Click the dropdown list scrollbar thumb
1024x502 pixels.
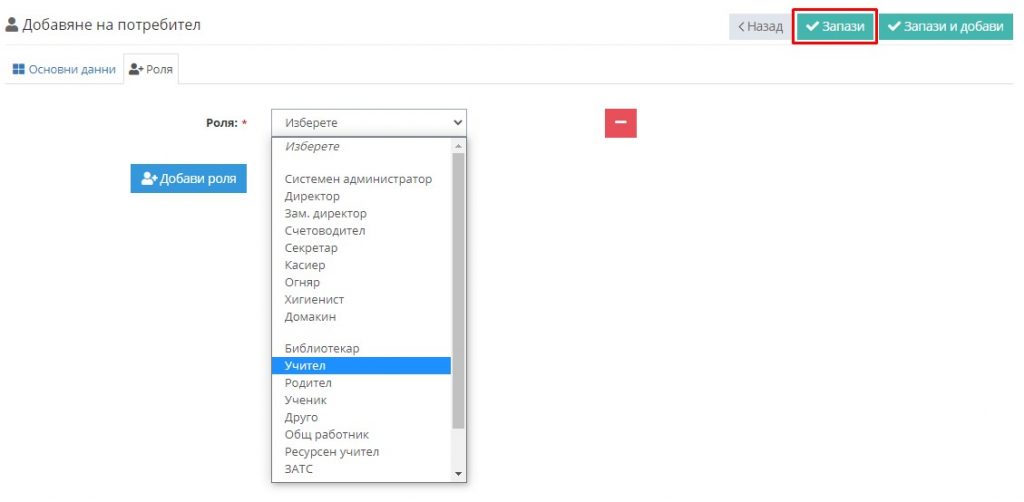coord(459,290)
